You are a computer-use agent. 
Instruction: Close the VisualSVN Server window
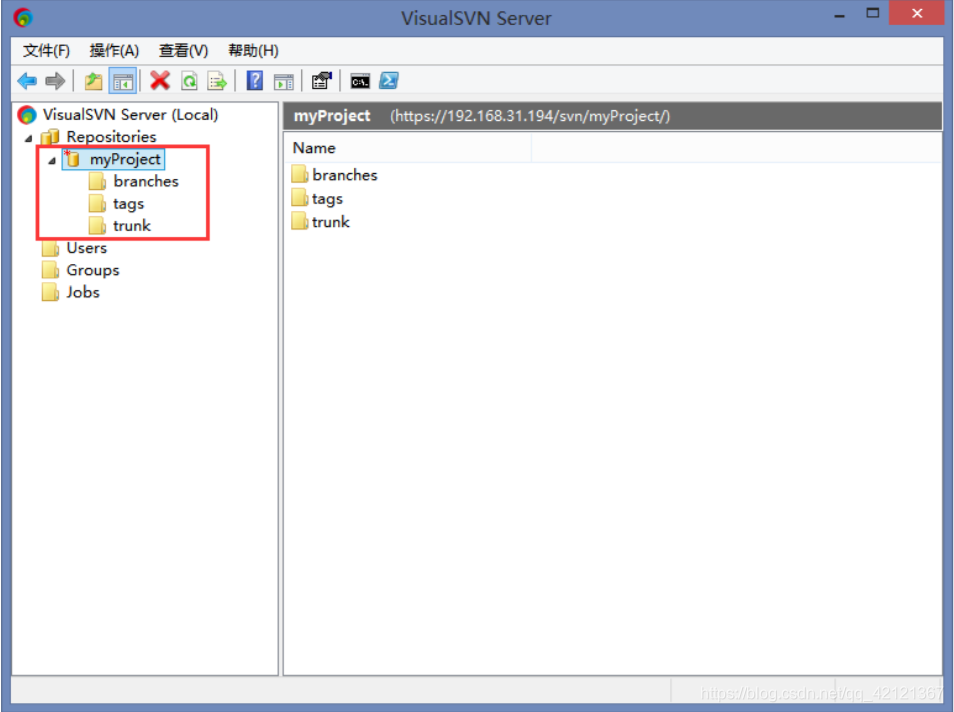point(917,13)
